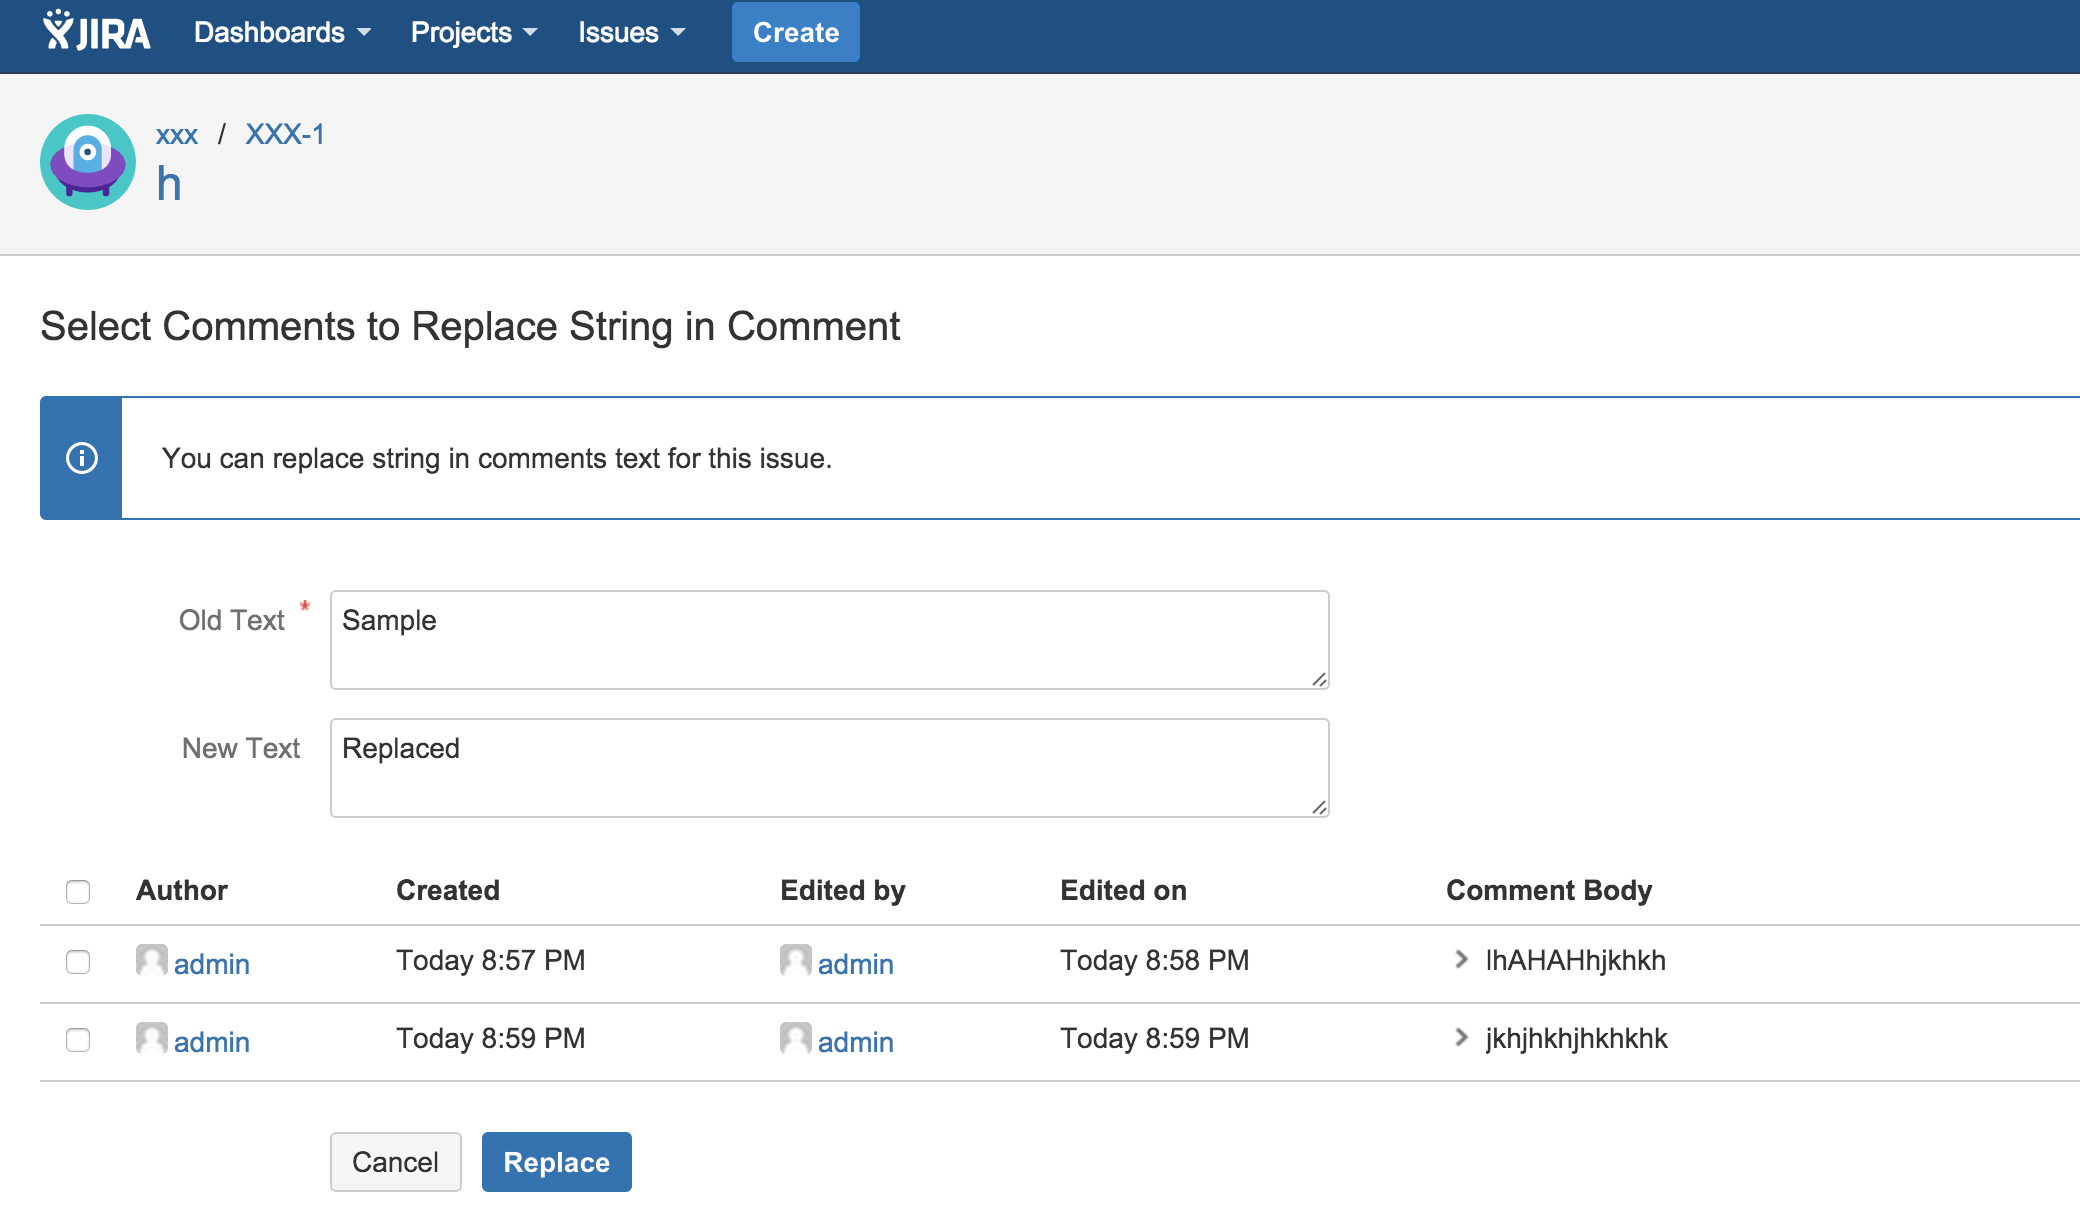Open the Projects dropdown menu
The height and width of the screenshot is (1232, 2080).
click(x=474, y=32)
